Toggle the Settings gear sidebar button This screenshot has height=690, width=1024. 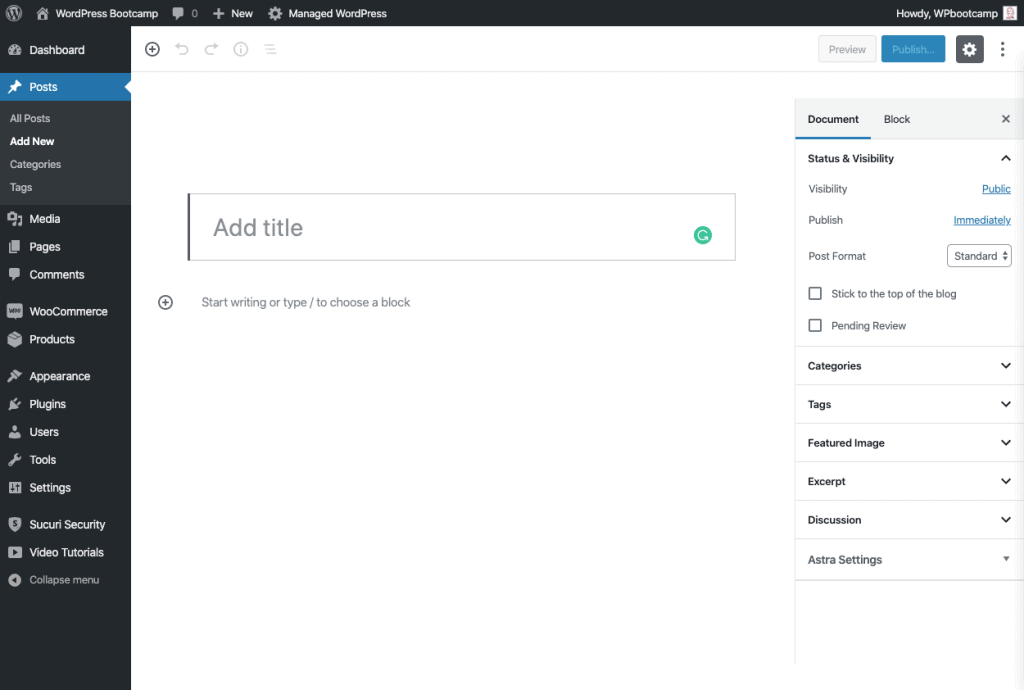click(969, 49)
